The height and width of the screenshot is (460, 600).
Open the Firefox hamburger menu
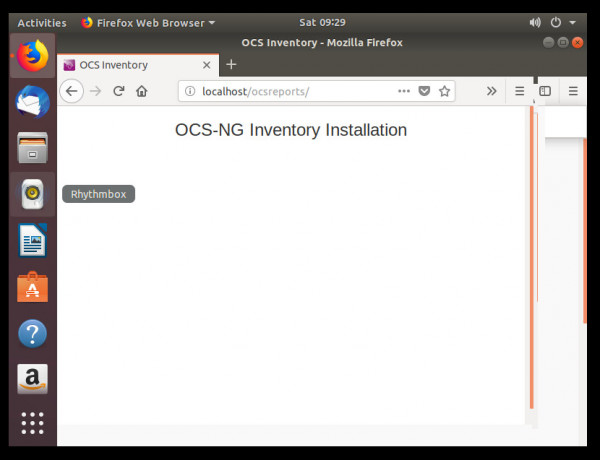pos(573,91)
